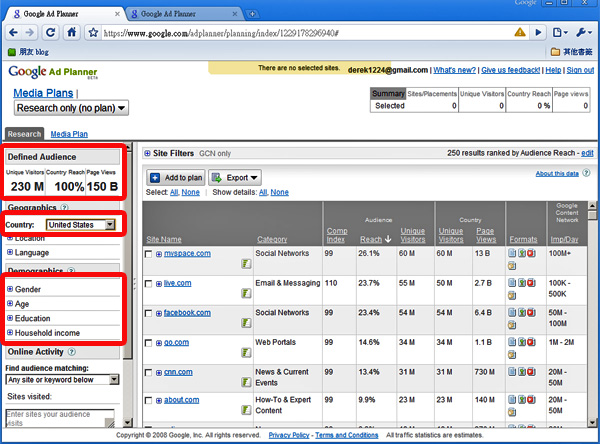
Task: Open a new browser tab
Action: click(252, 14)
